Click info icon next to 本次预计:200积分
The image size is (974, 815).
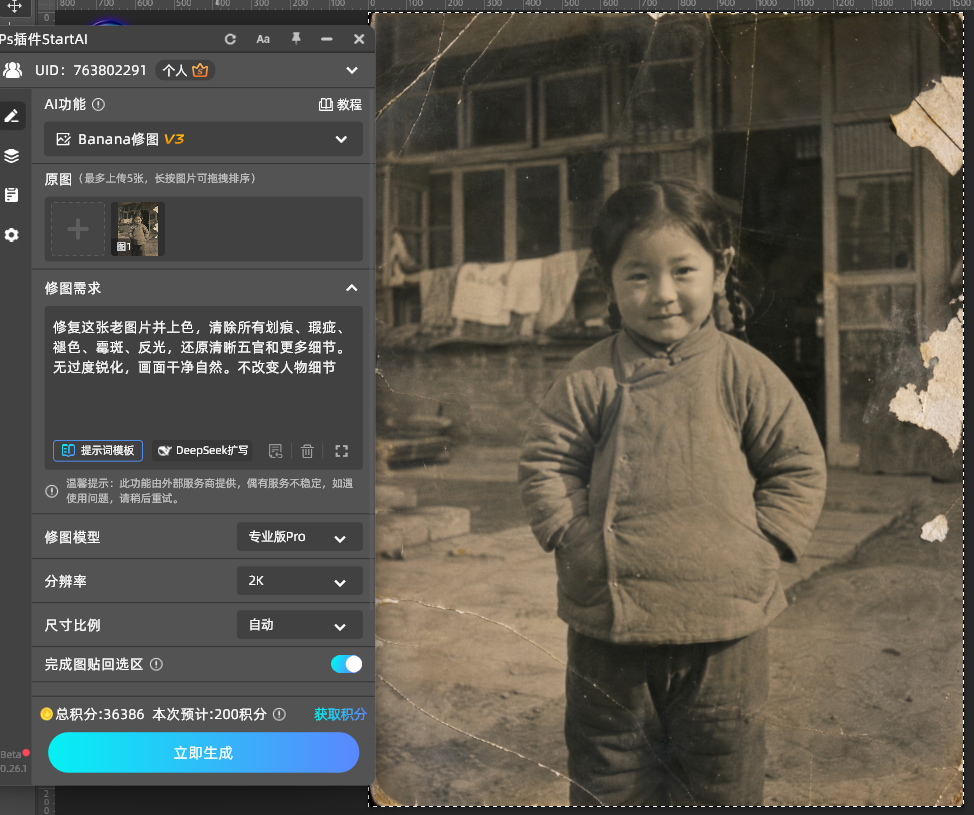280,714
